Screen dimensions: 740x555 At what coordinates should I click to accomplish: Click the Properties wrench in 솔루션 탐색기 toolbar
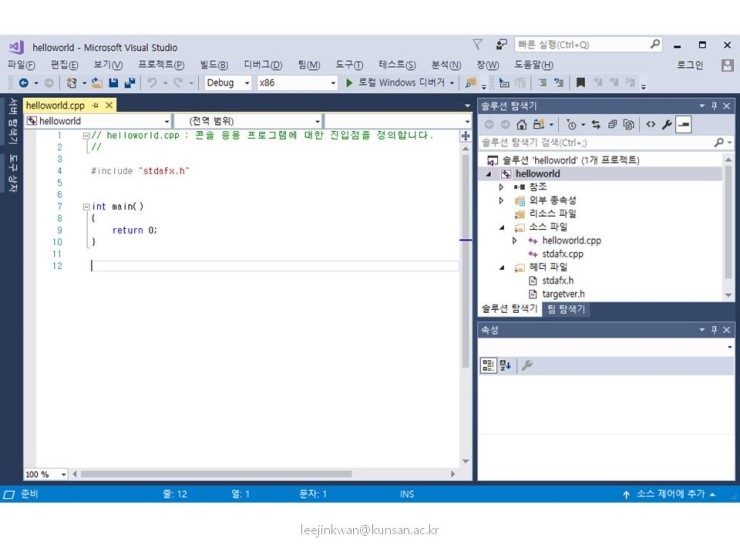pyautogui.click(x=667, y=125)
